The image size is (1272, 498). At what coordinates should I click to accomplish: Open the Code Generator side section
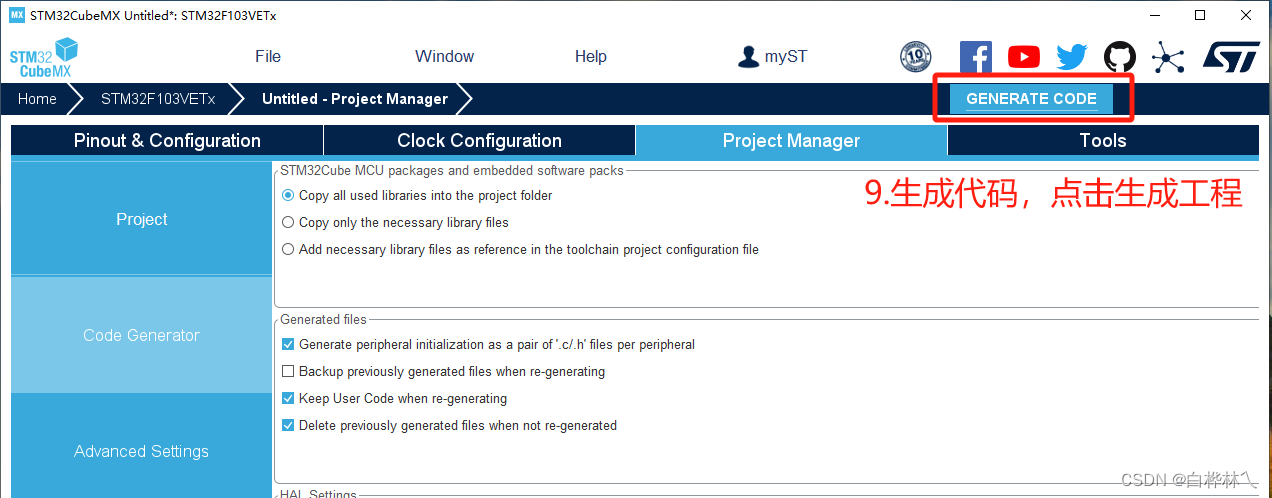[x=141, y=335]
